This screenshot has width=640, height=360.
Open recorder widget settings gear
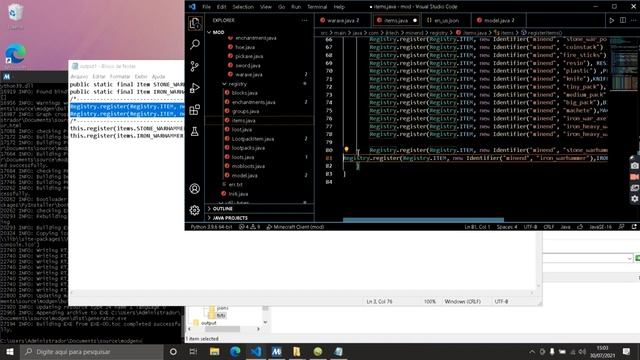(634, 199)
